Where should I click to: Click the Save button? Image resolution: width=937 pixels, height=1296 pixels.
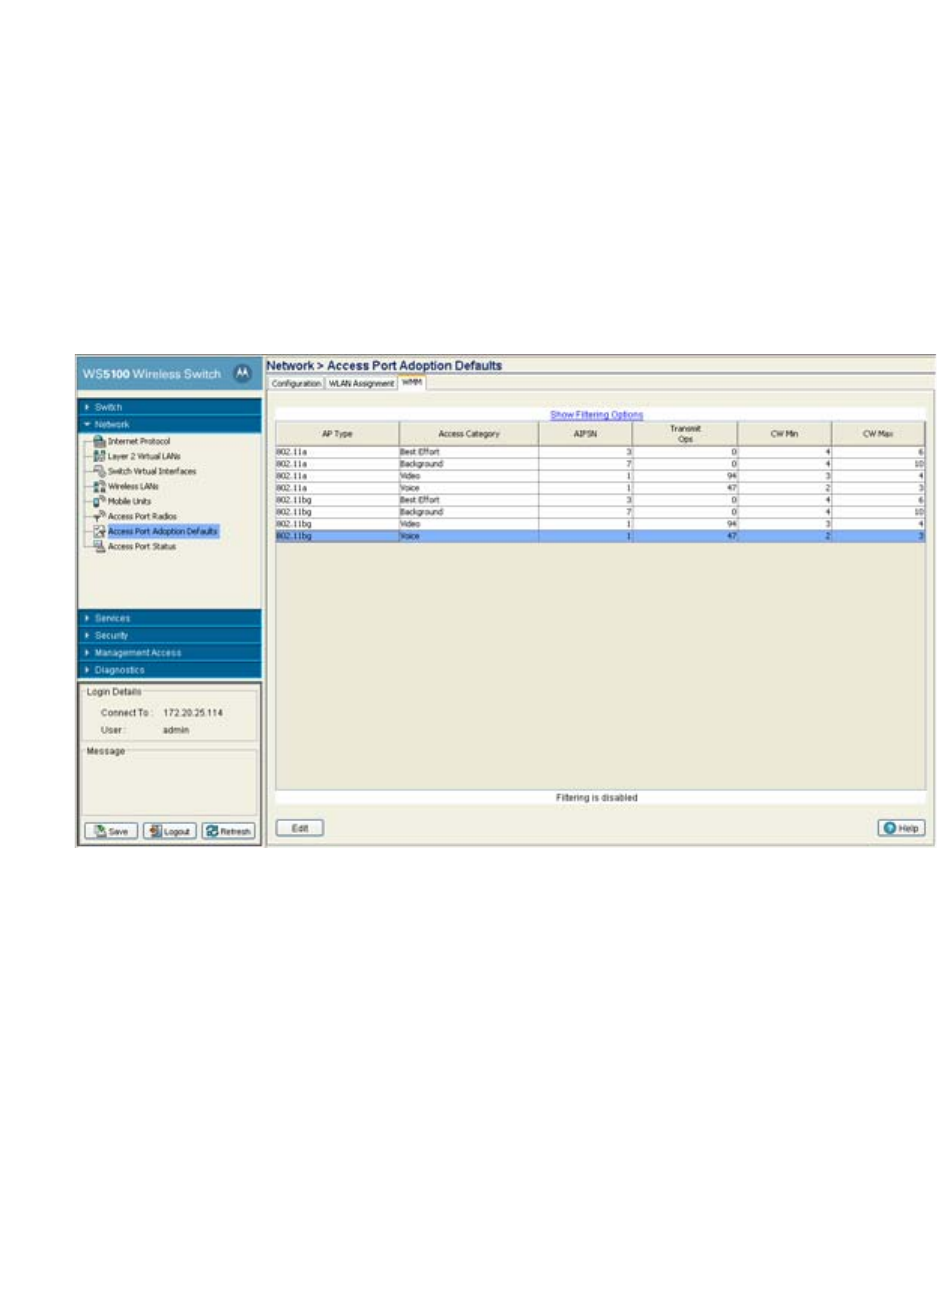pos(111,831)
